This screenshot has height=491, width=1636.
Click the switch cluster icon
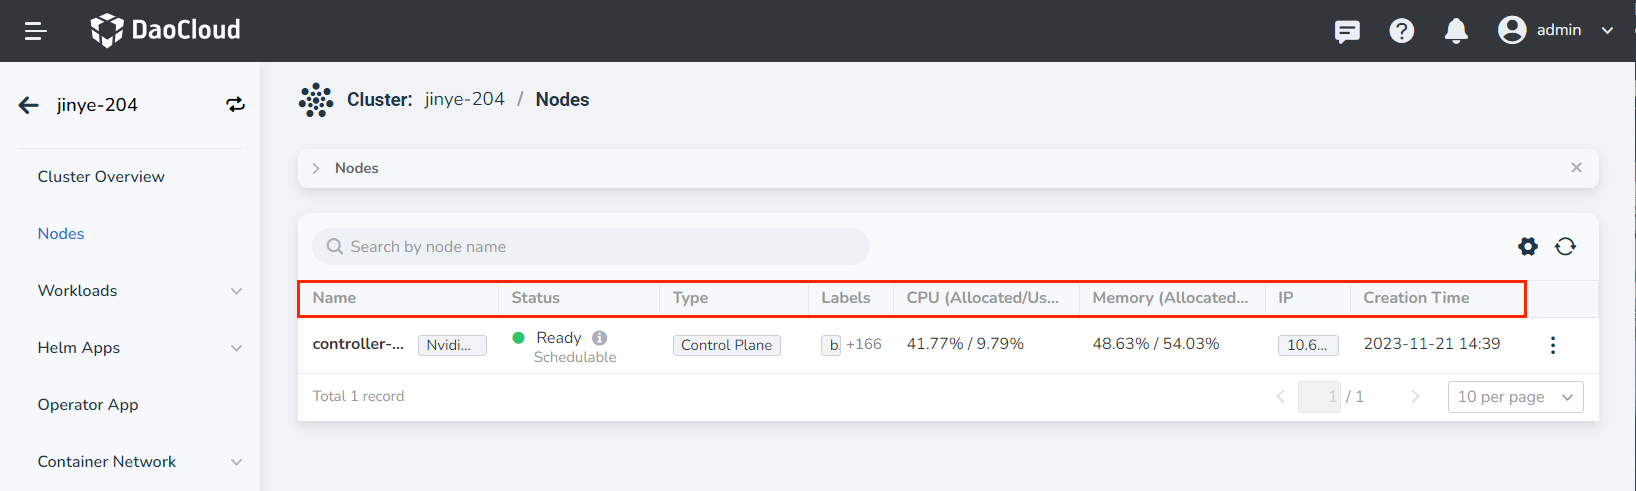pos(235,105)
